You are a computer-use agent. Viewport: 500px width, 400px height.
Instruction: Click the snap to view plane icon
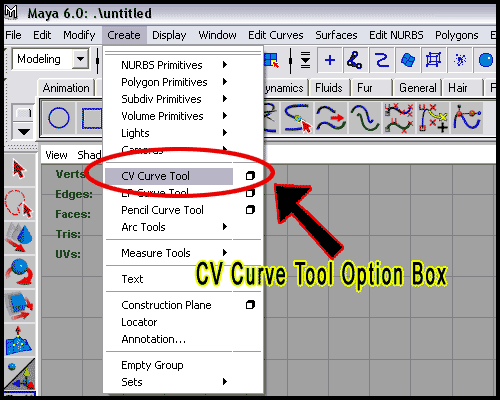(407, 60)
